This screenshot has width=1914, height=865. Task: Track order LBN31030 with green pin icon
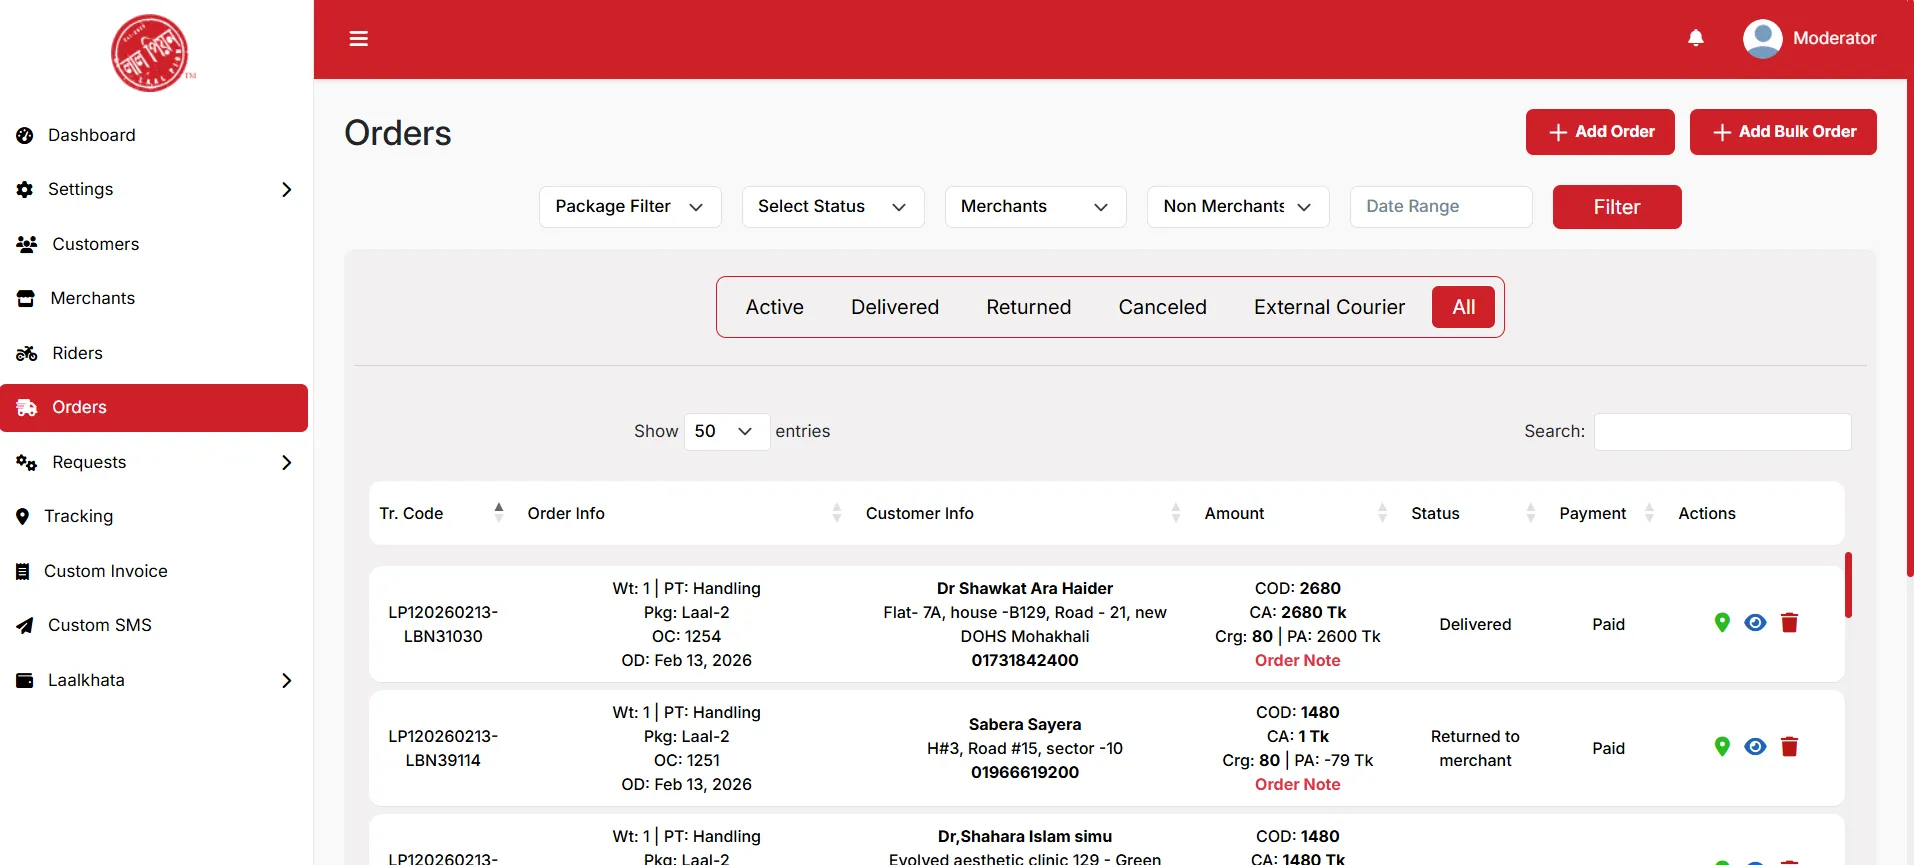(1722, 623)
